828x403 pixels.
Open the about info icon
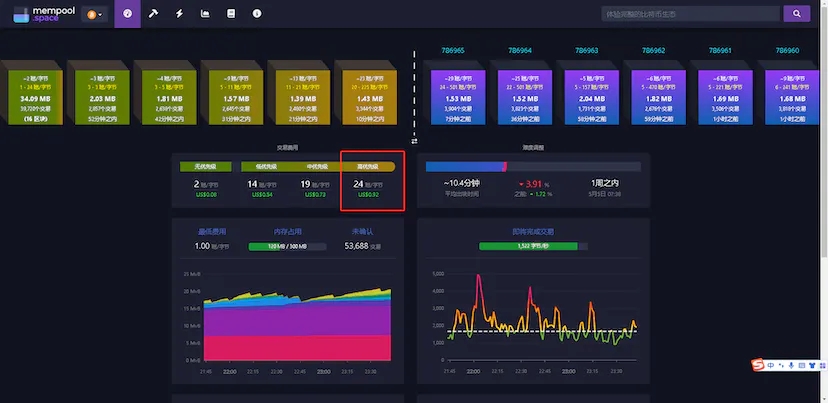tap(257, 14)
